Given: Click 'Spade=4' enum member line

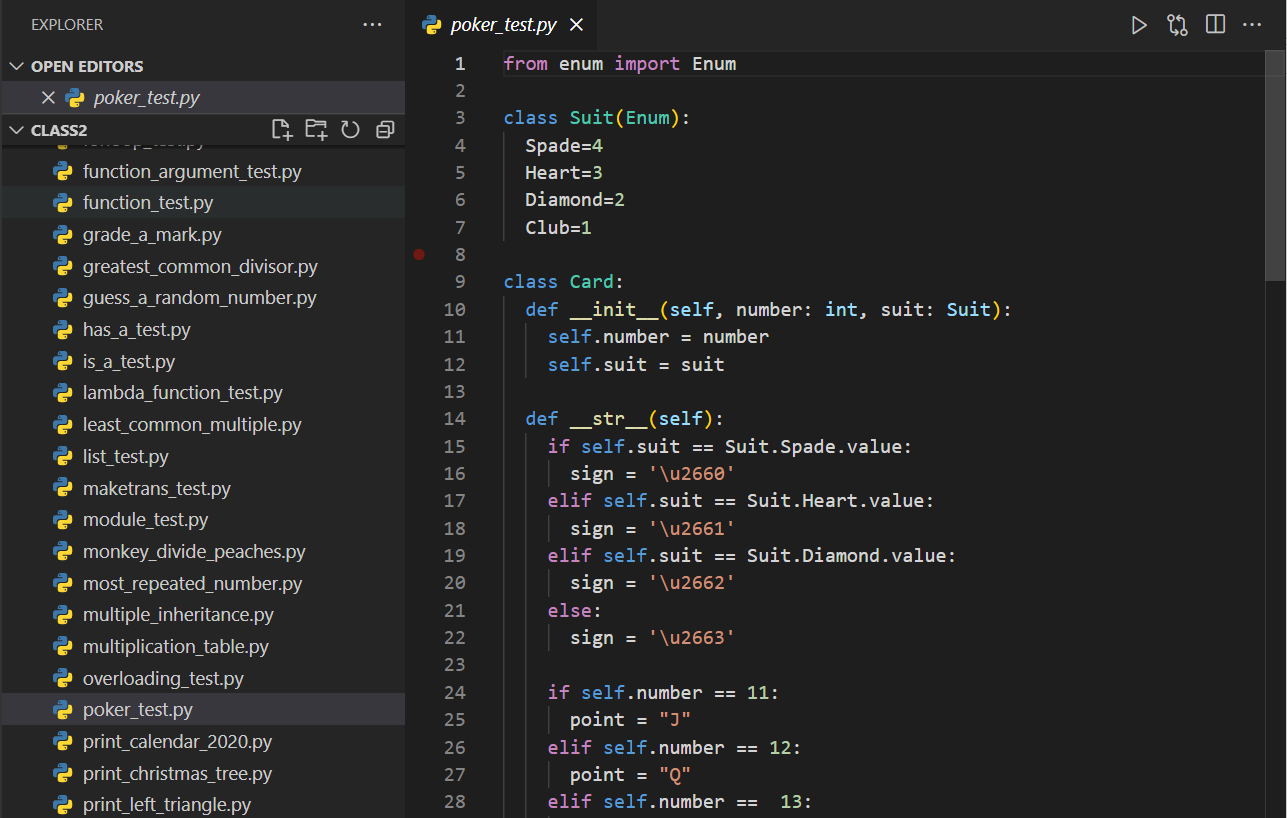Looking at the screenshot, I should click(x=564, y=146).
